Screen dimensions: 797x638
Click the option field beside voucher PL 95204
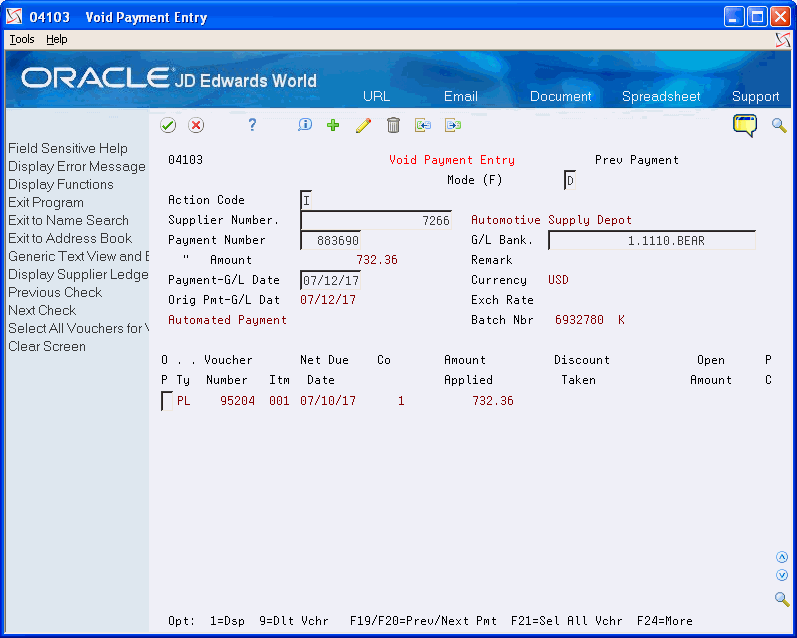(167, 401)
